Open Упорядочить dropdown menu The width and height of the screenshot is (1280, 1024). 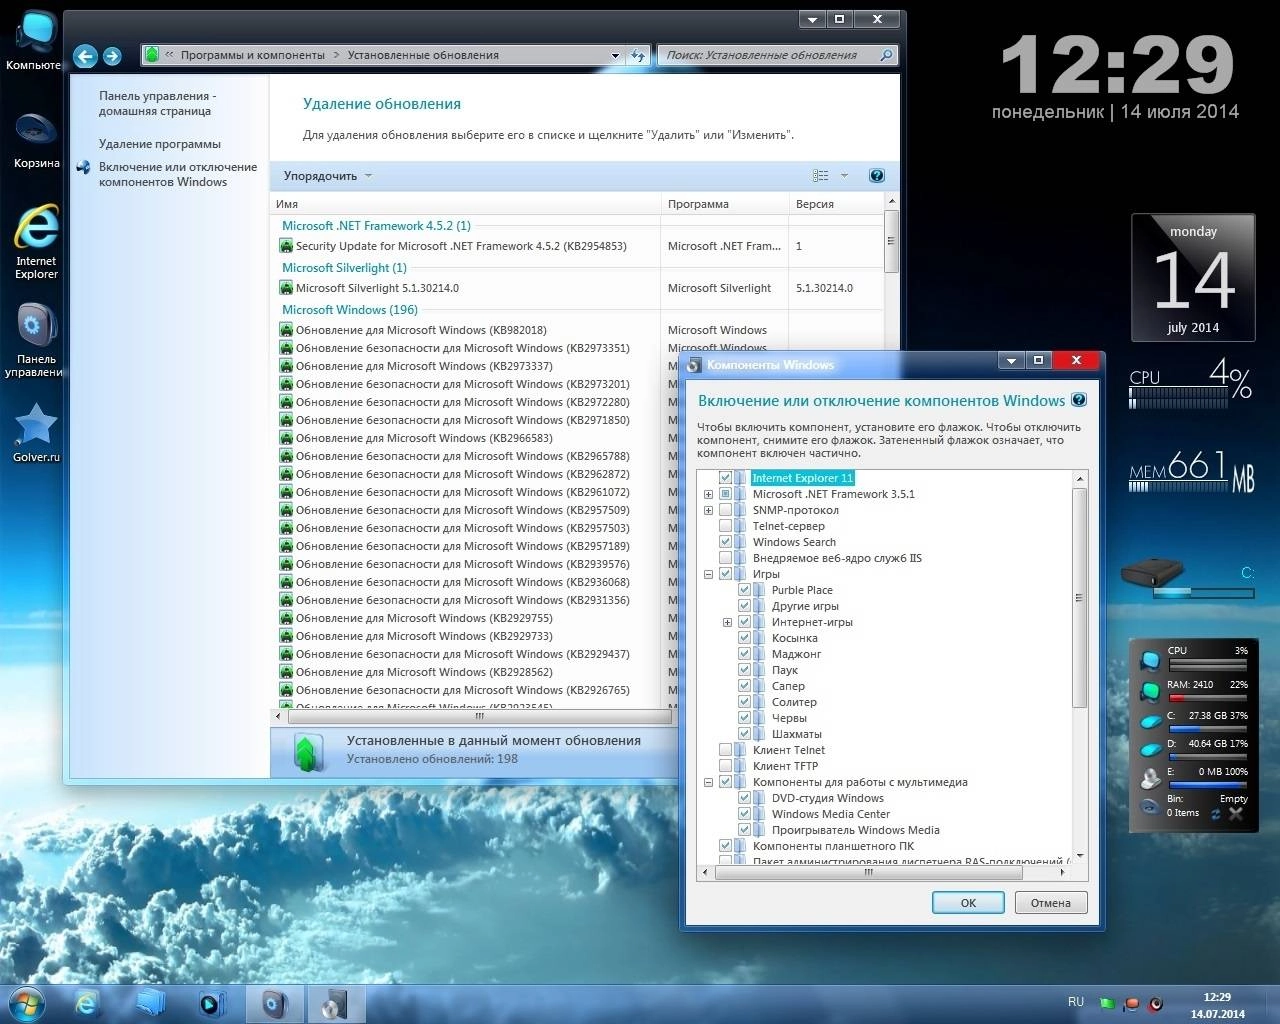(x=327, y=176)
